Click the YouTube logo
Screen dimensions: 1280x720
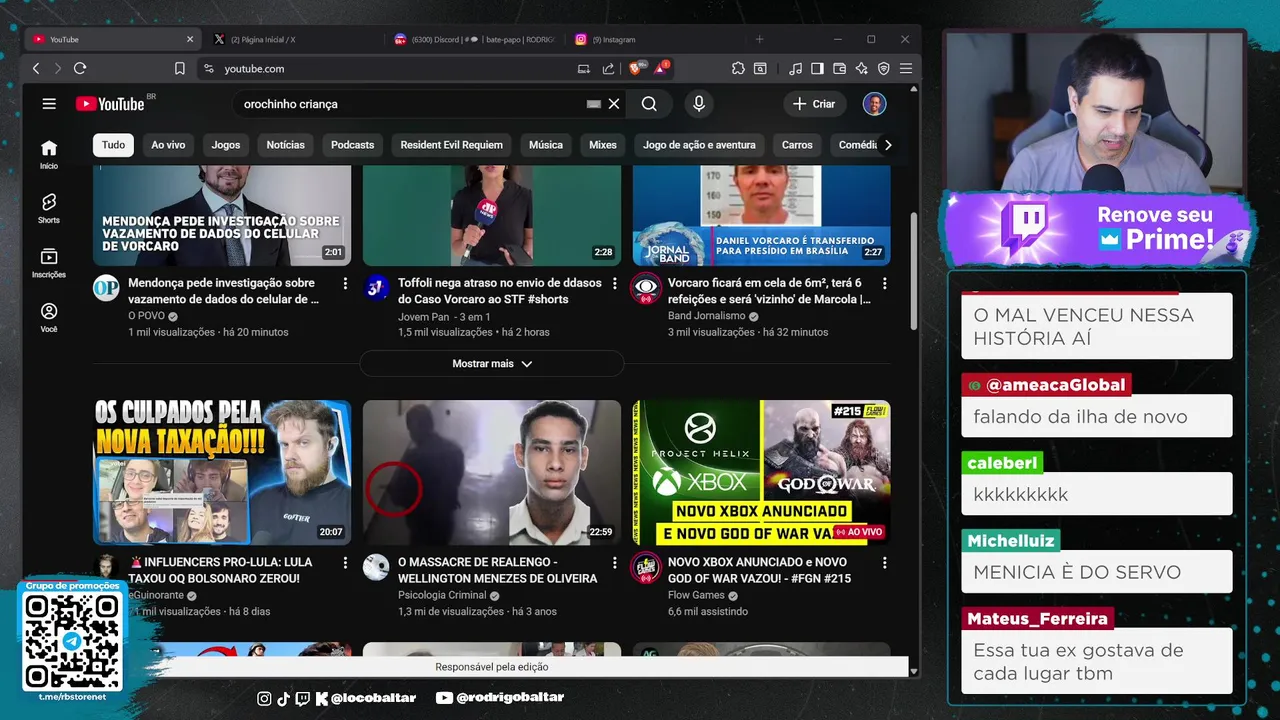coord(110,104)
